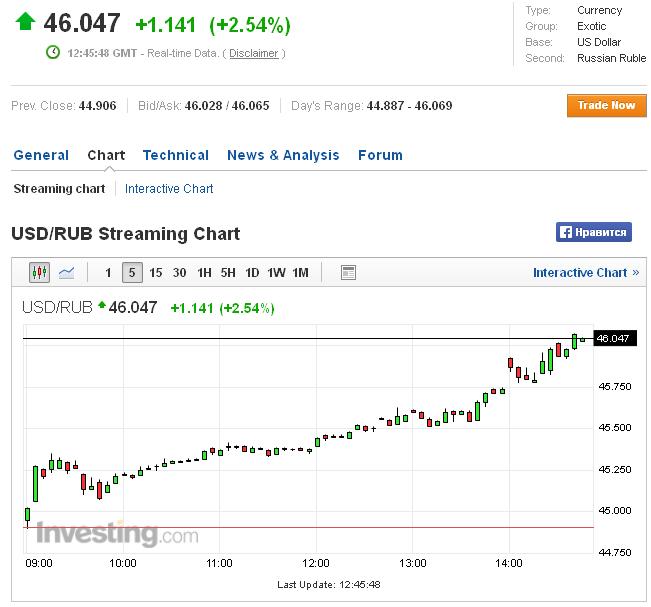
Task: Click the 11:00 time axis label
Action: 219,563
